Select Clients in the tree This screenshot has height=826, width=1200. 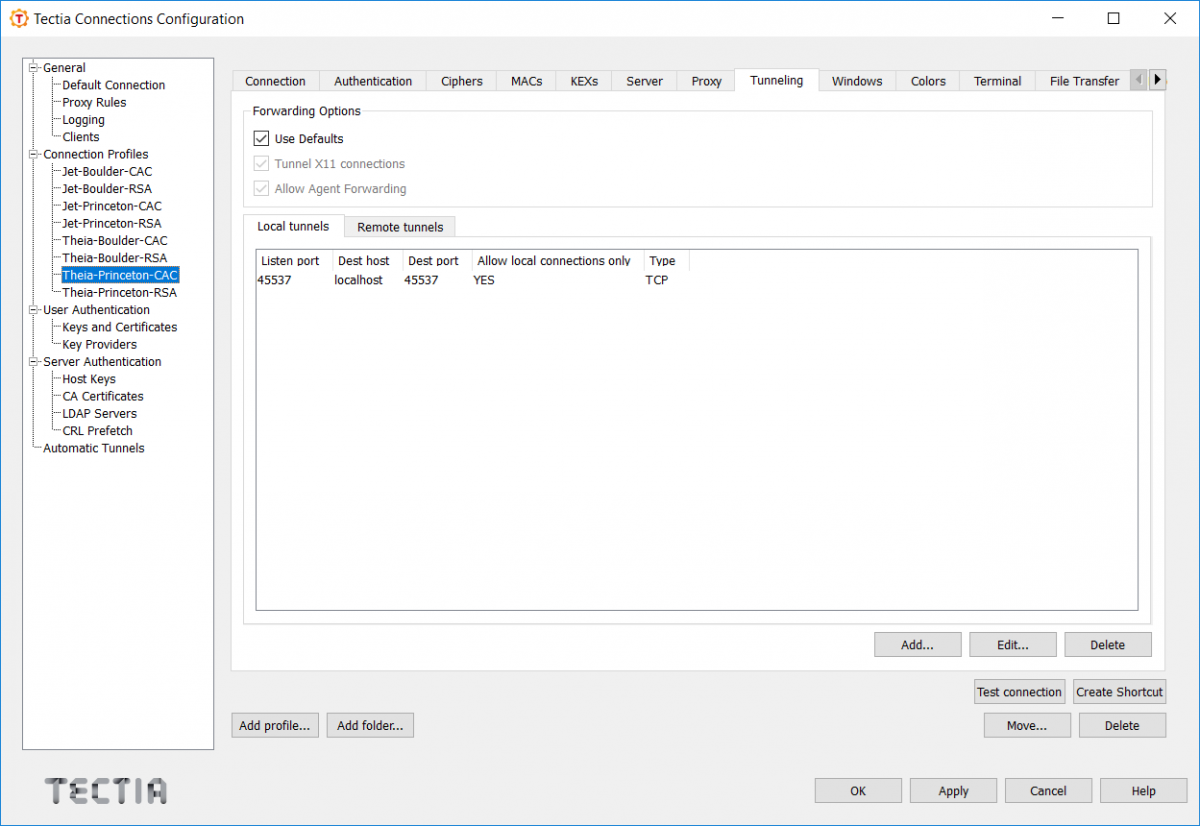[81, 137]
